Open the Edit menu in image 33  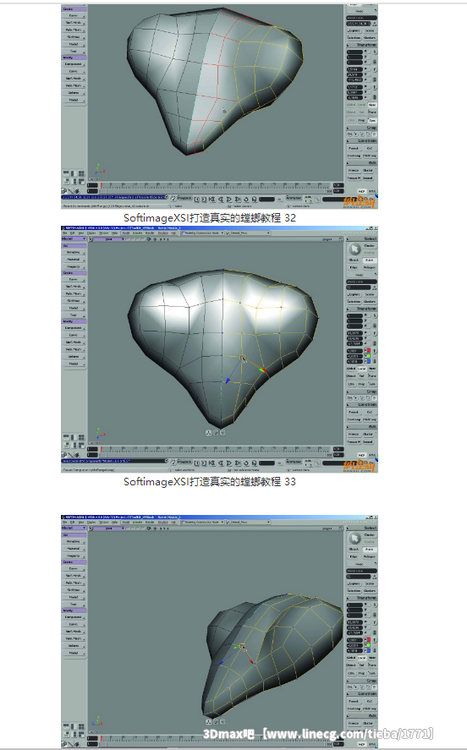click(72, 232)
